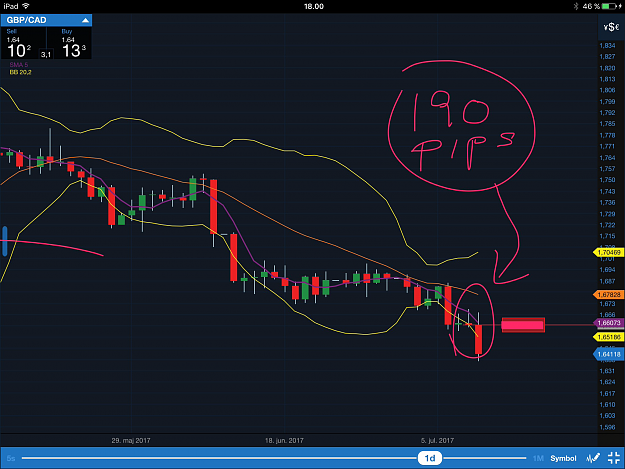Viewport: 625px width, 469px height.
Task: Click the 18. jun. 2017 date label
Action: (x=284, y=440)
